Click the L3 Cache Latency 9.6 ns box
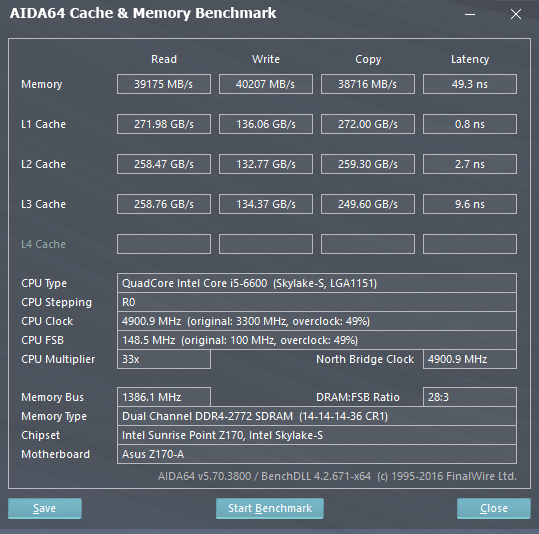The image size is (539, 534). point(470,204)
